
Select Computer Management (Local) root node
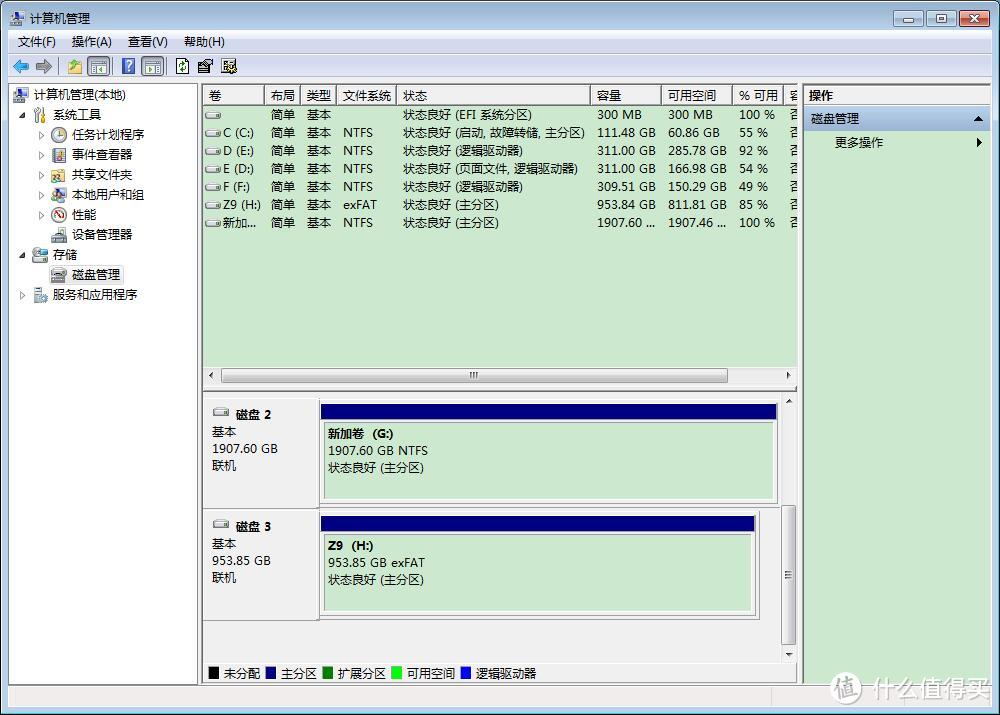click(x=80, y=94)
